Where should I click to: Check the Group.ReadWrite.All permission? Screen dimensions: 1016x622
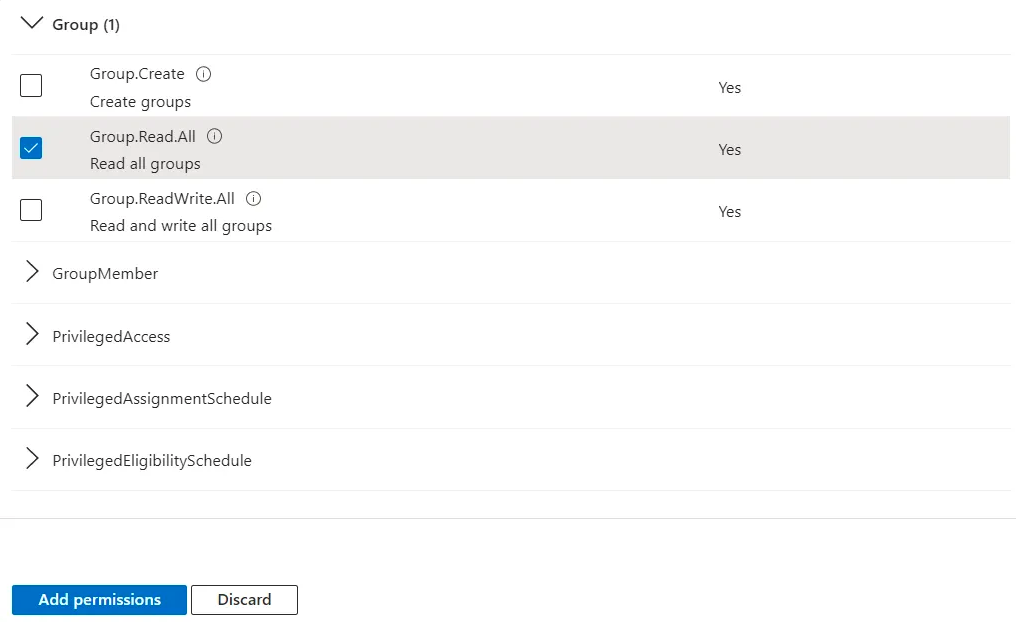point(30,210)
